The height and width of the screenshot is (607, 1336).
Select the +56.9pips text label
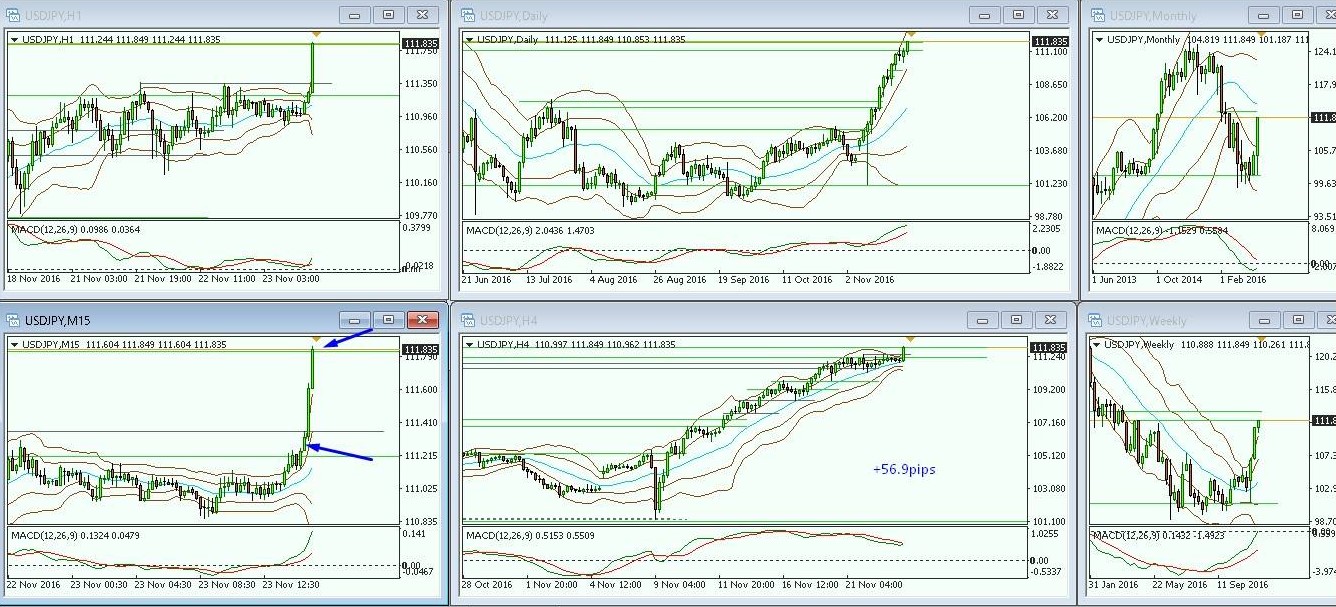click(x=904, y=469)
